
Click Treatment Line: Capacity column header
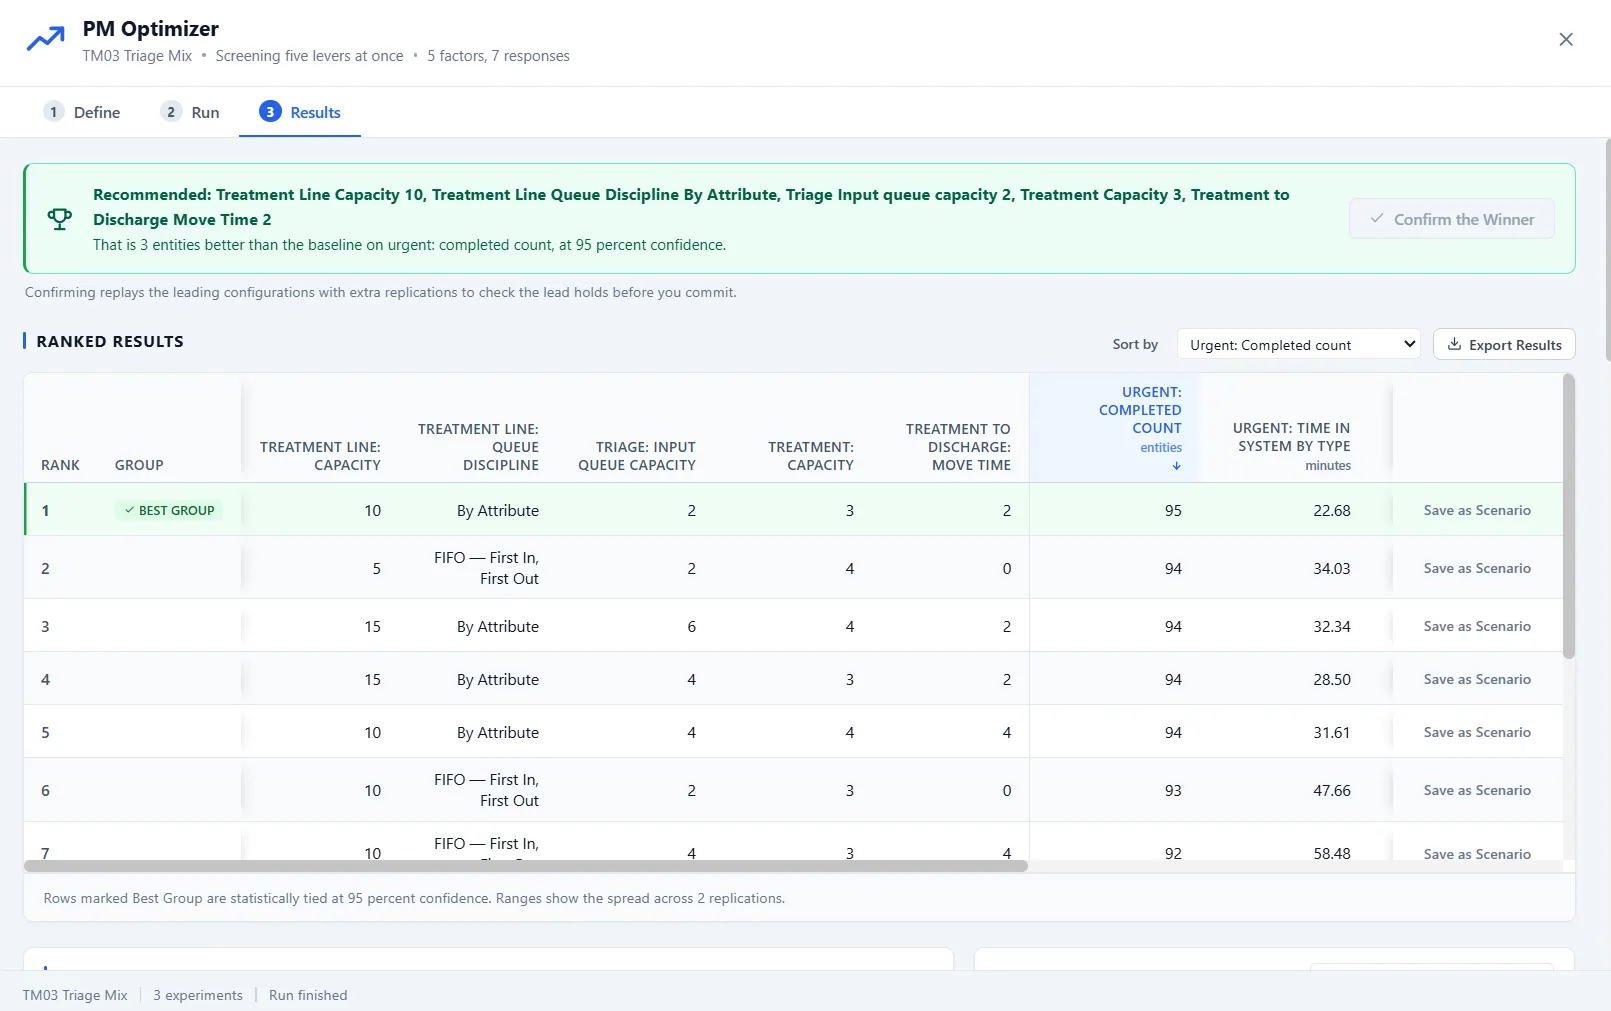(320, 456)
